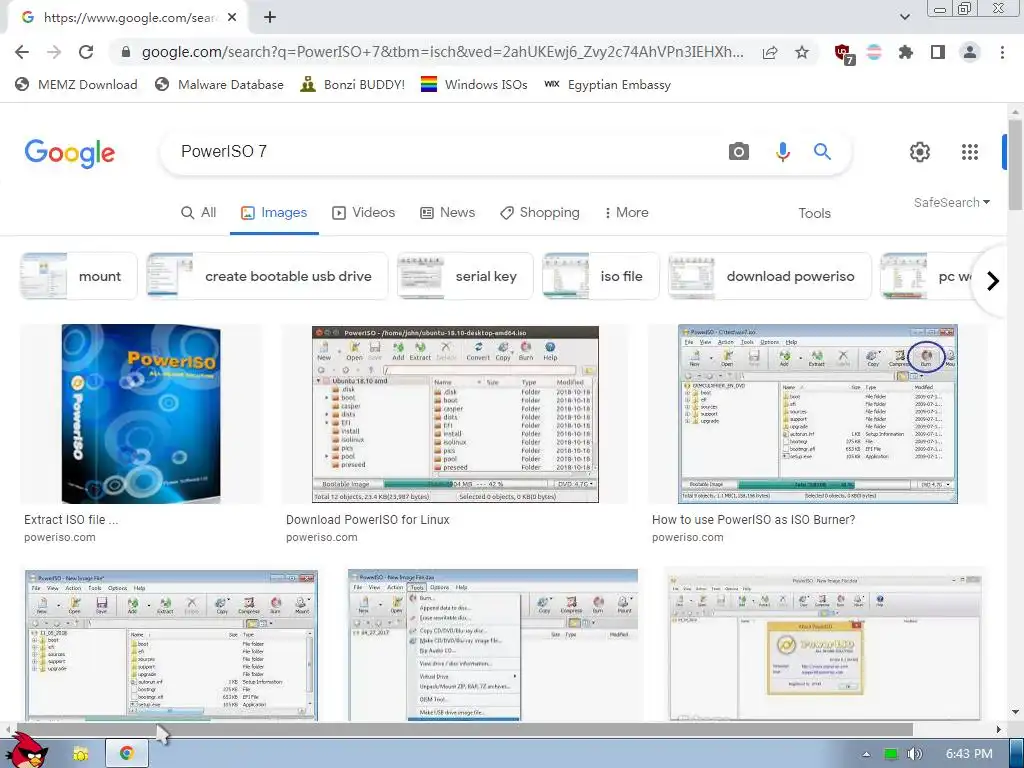Switch to the Videos tab
This screenshot has width=1024, height=768.
tap(364, 213)
